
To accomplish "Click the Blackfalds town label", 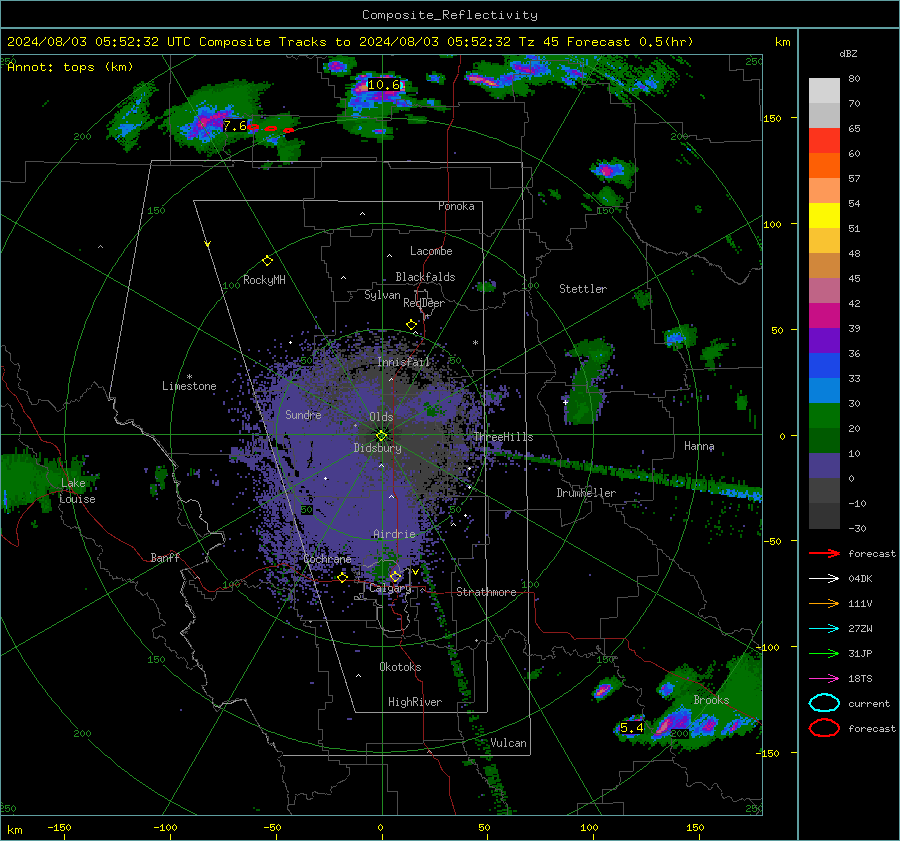I will [425, 277].
